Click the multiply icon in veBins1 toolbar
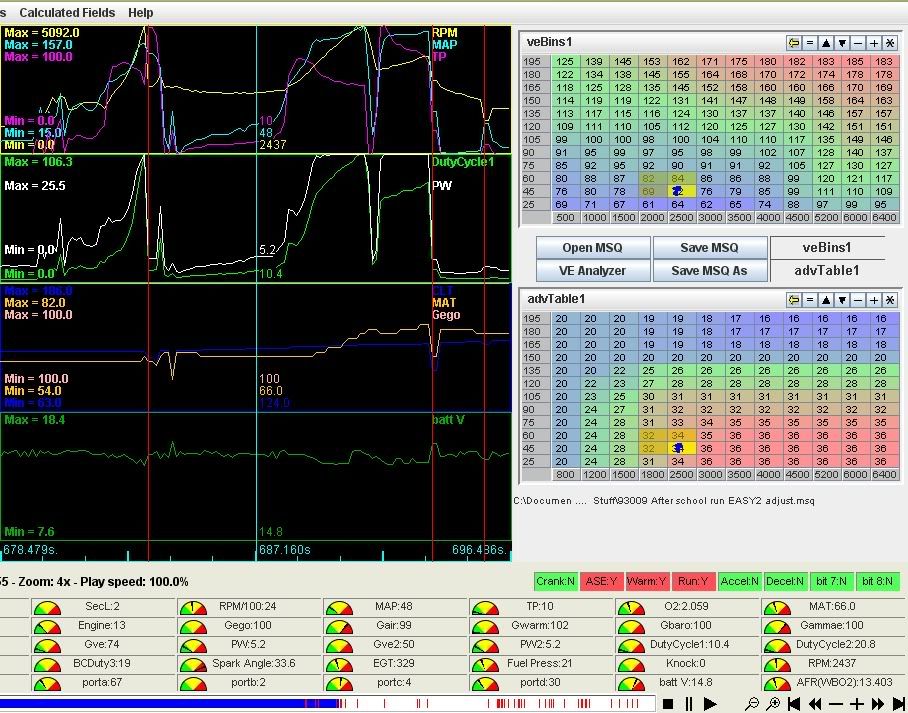908x713 pixels. (x=890, y=42)
